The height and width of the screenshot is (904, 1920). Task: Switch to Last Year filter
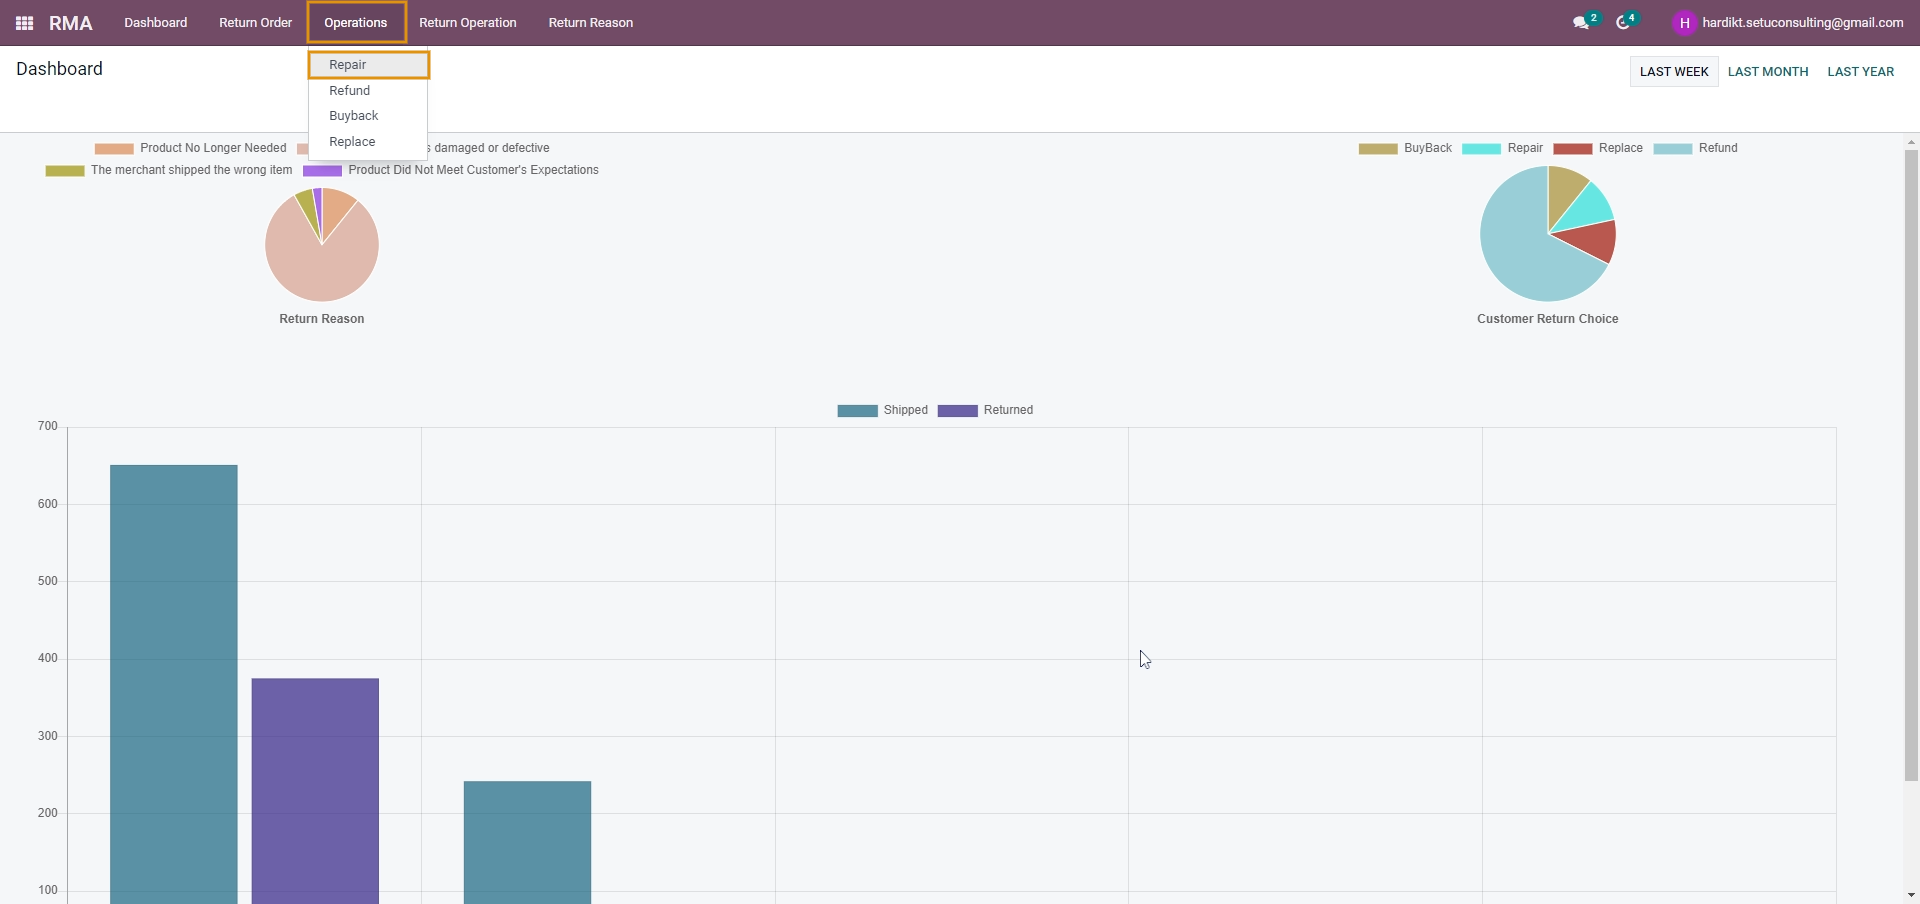(1860, 72)
